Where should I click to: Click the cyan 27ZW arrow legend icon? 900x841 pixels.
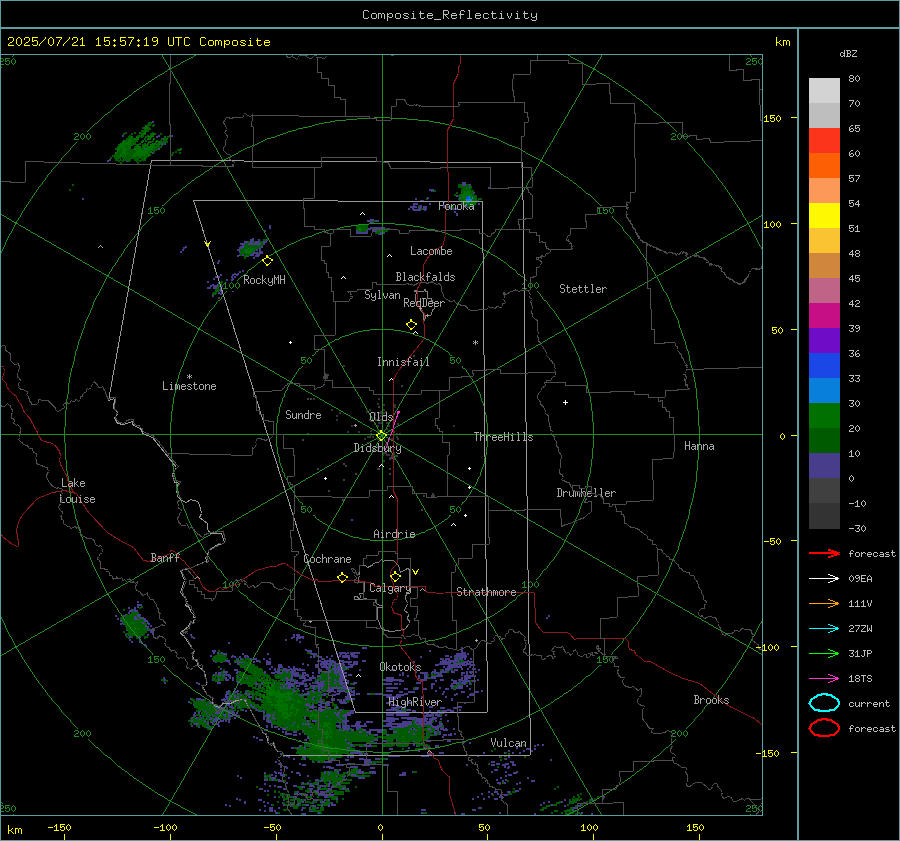(x=824, y=629)
